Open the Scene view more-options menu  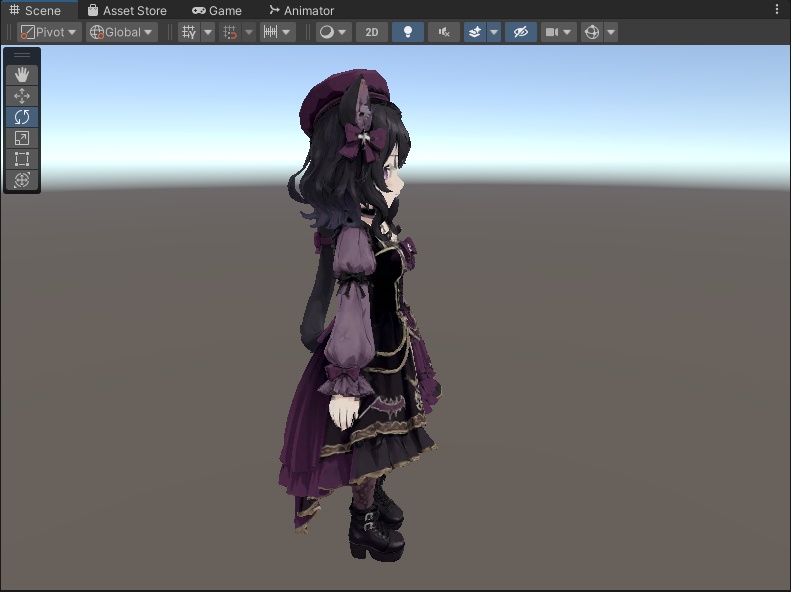[x=777, y=9]
